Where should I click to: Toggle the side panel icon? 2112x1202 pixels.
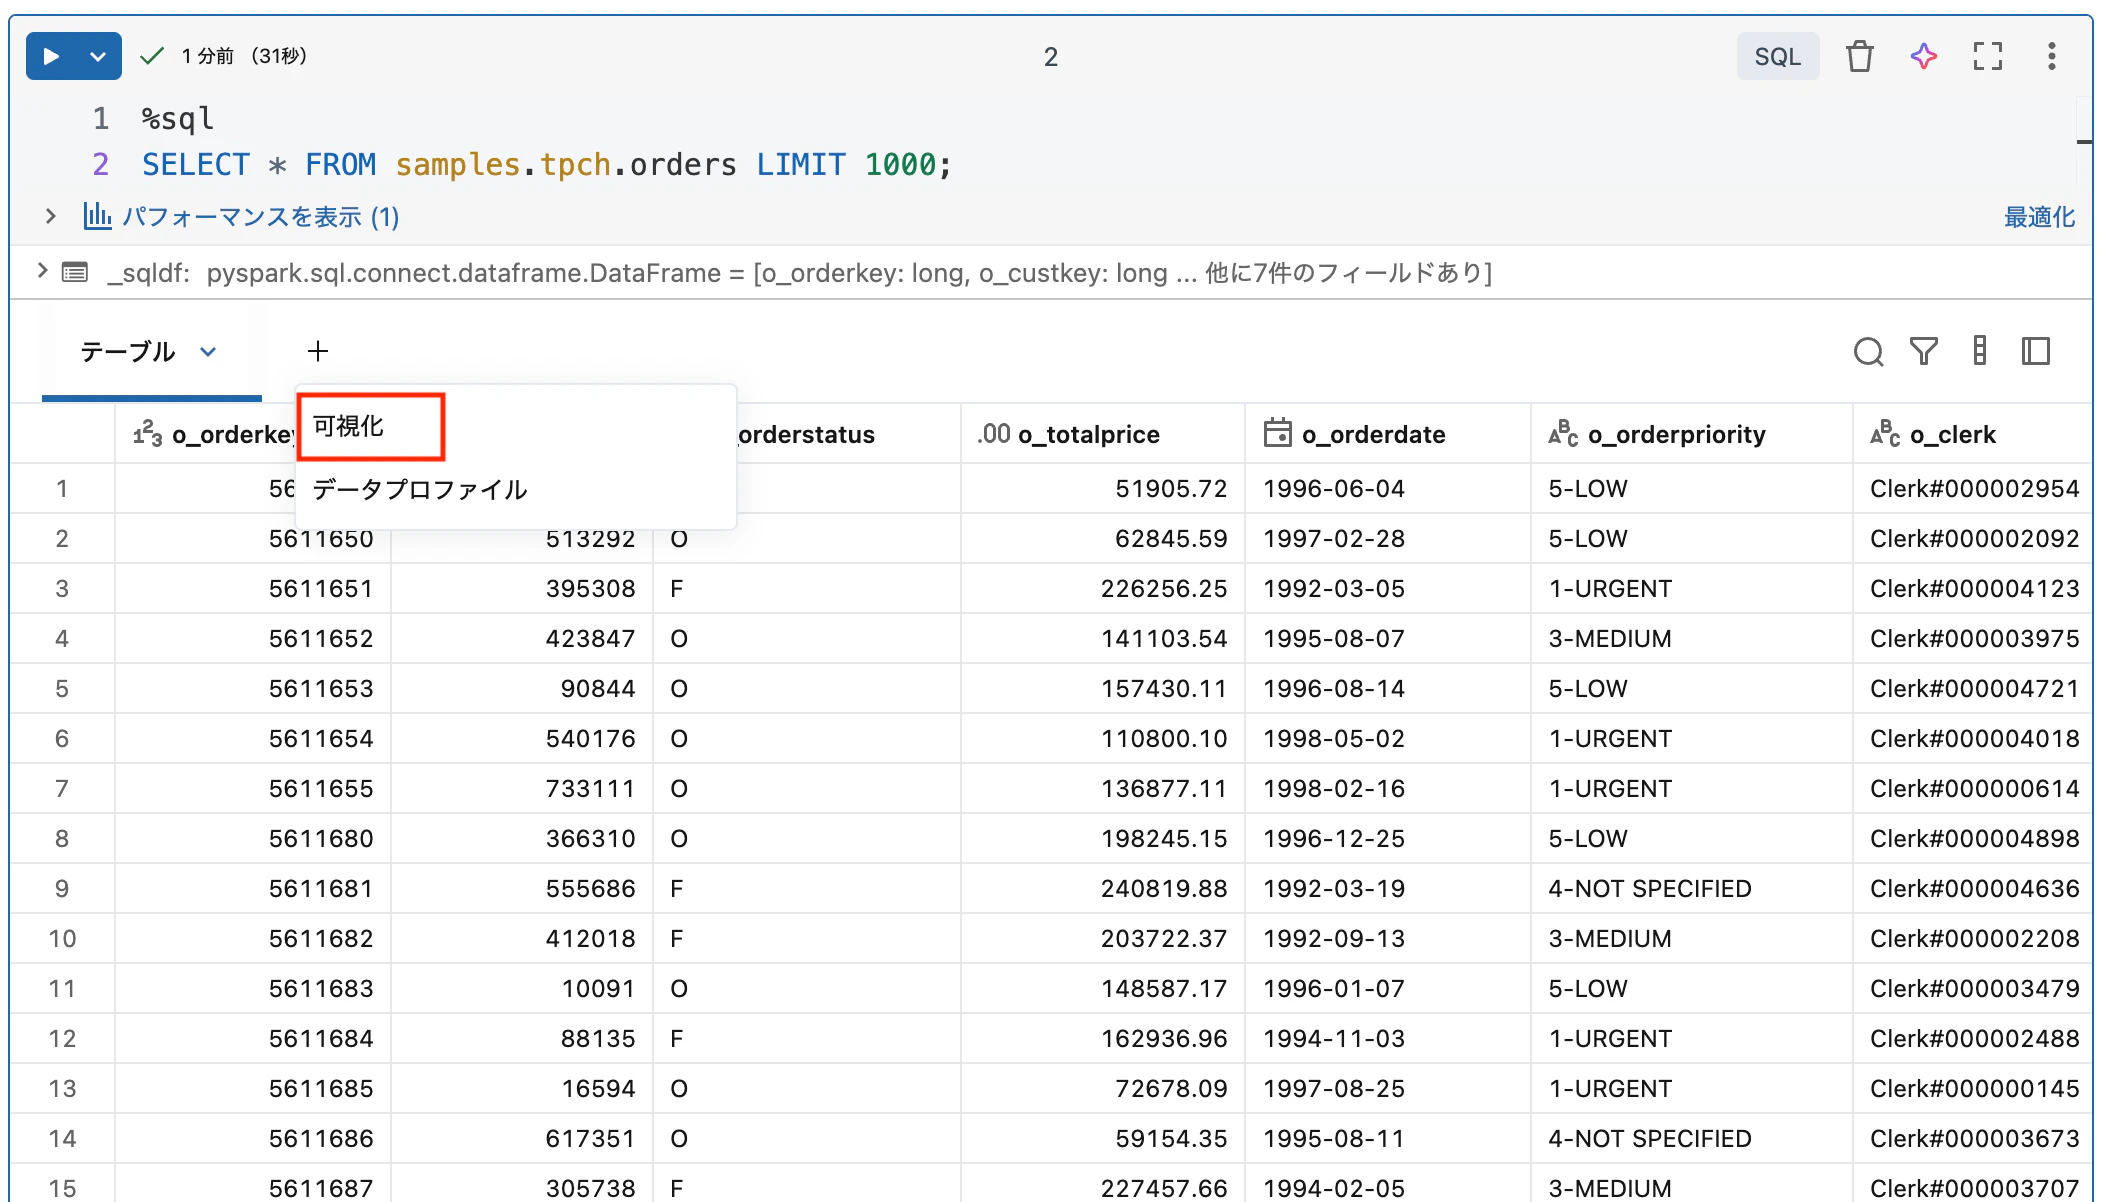pyautogui.click(x=2036, y=351)
